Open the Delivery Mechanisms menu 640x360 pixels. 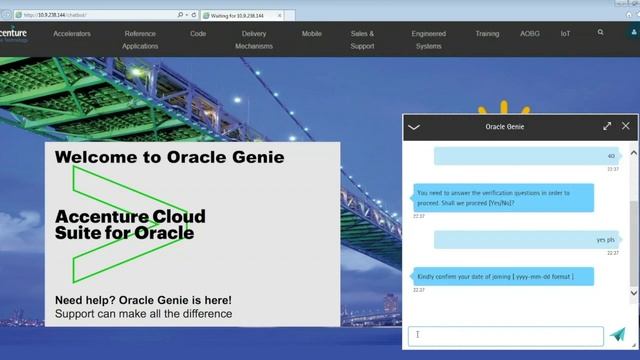pos(254,40)
